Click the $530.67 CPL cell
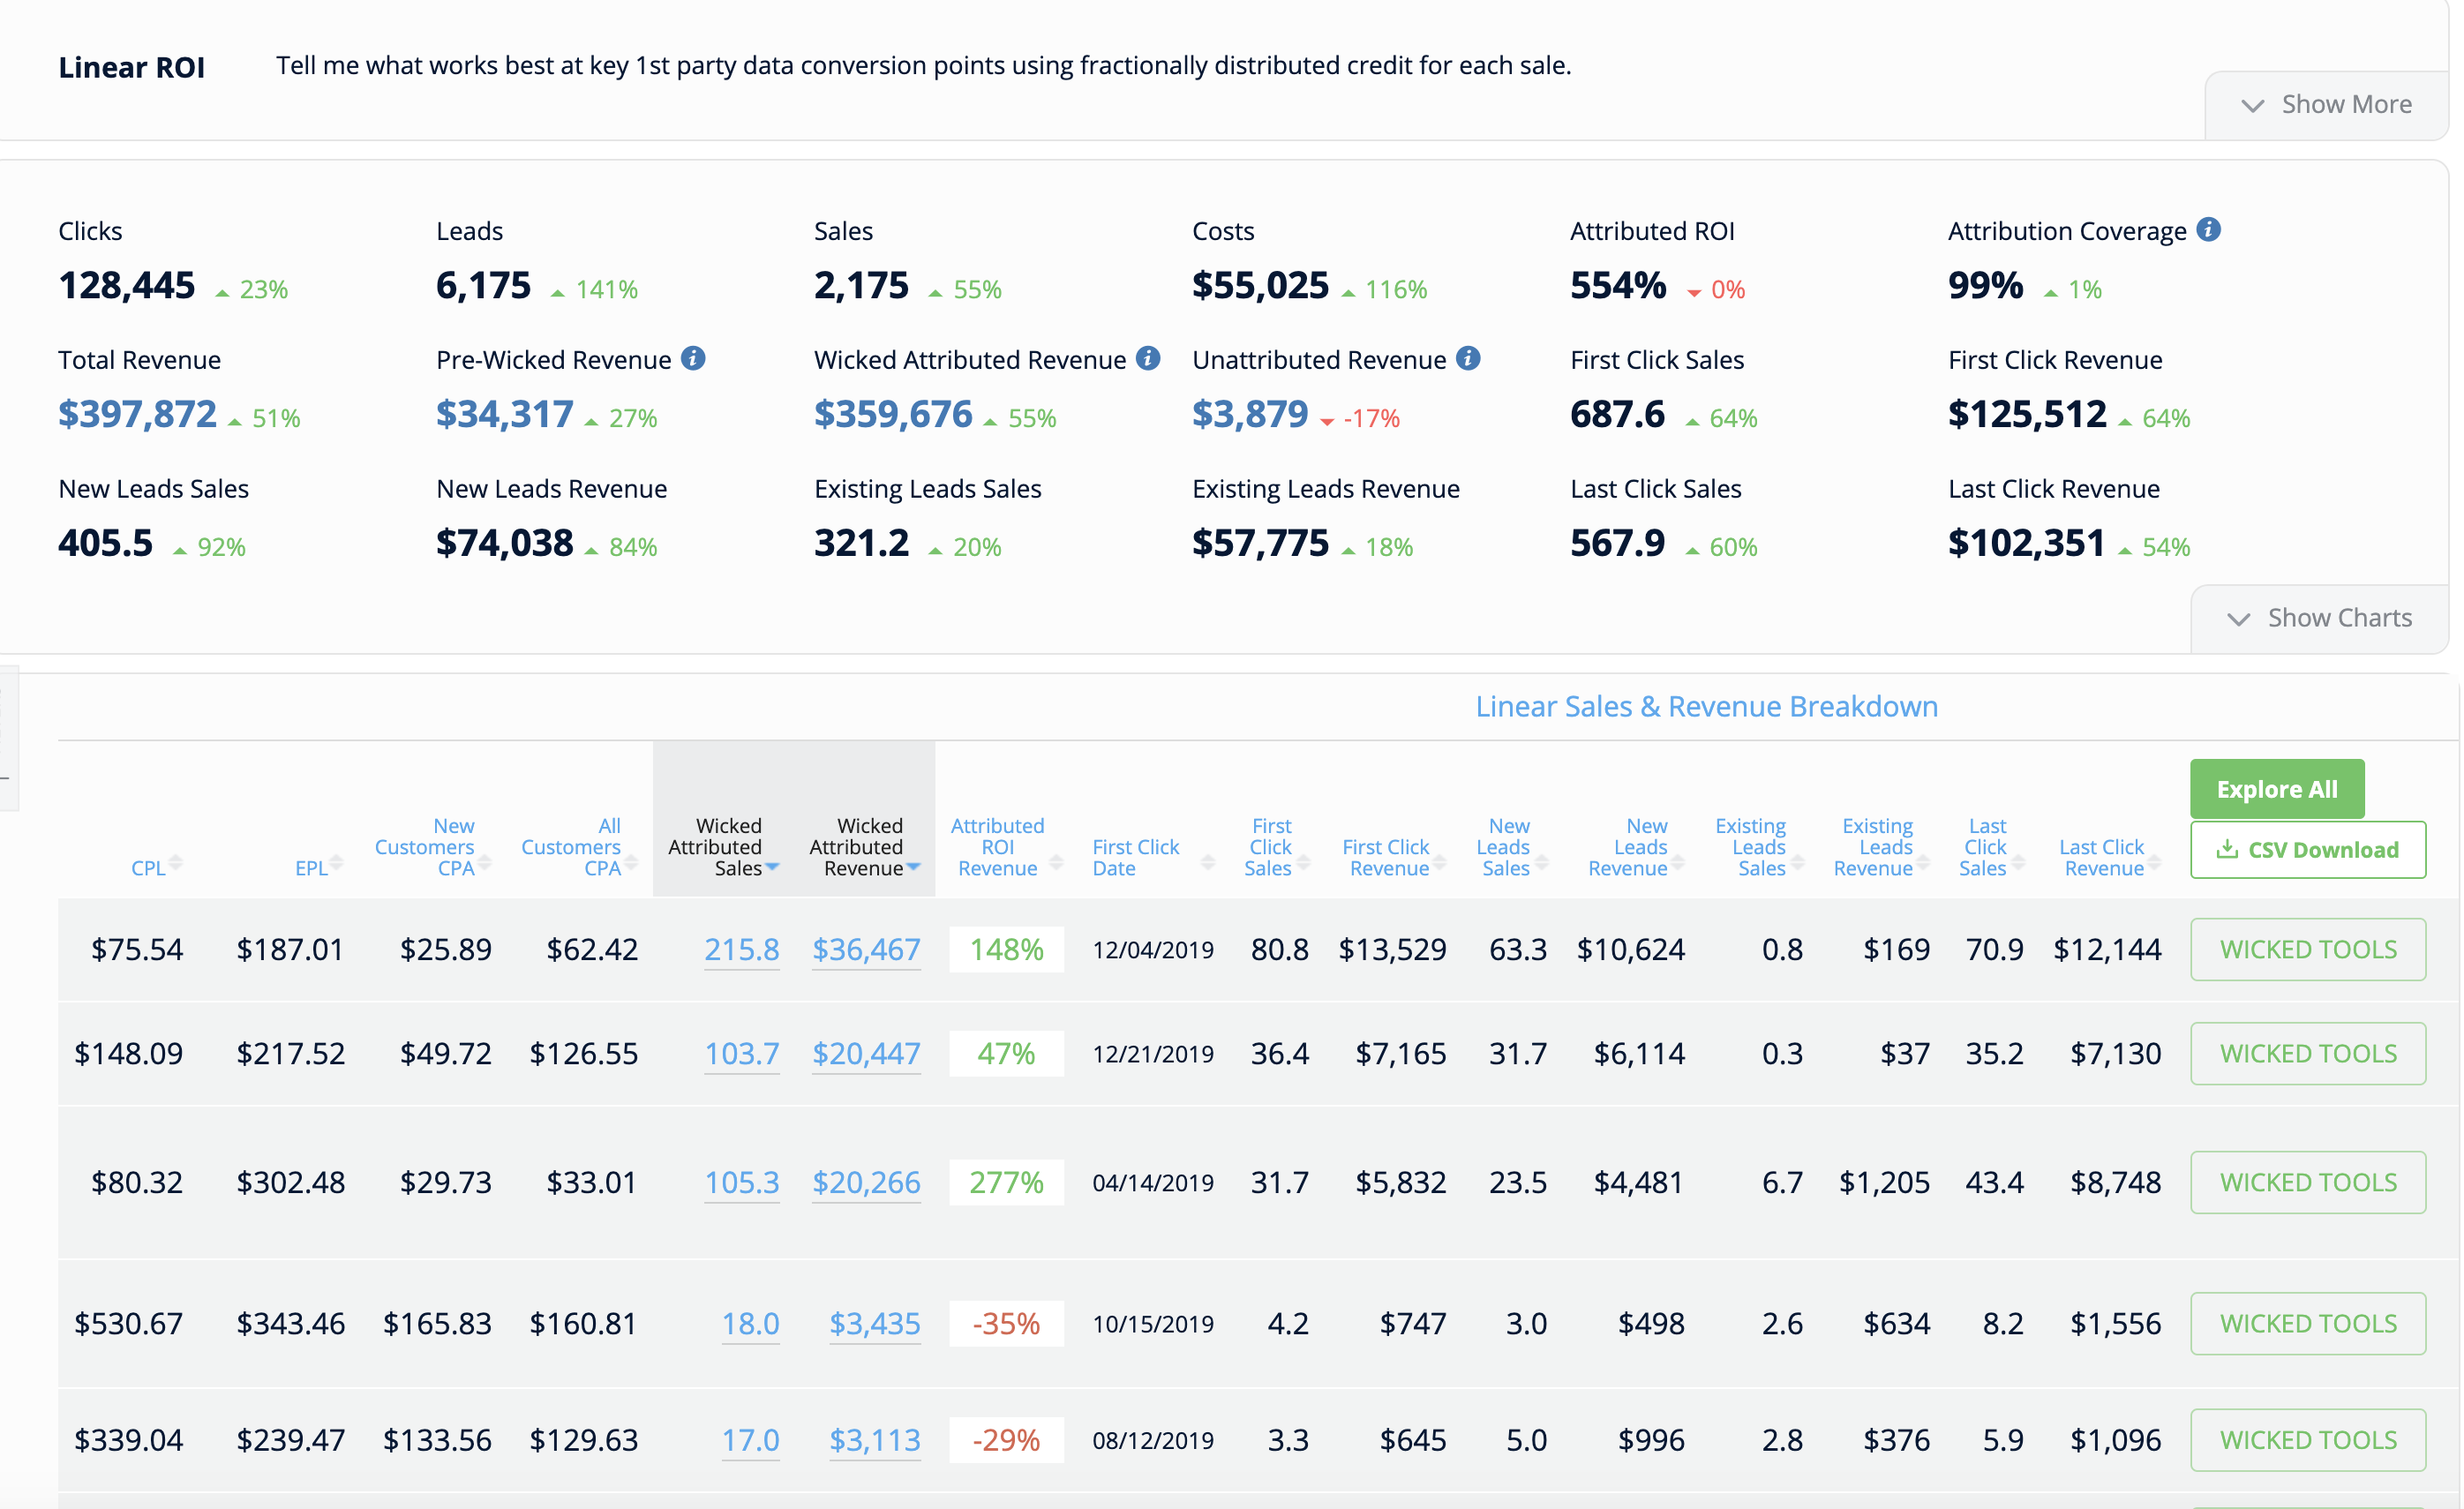The width and height of the screenshot is (2464, 1509). (129, 1323)
